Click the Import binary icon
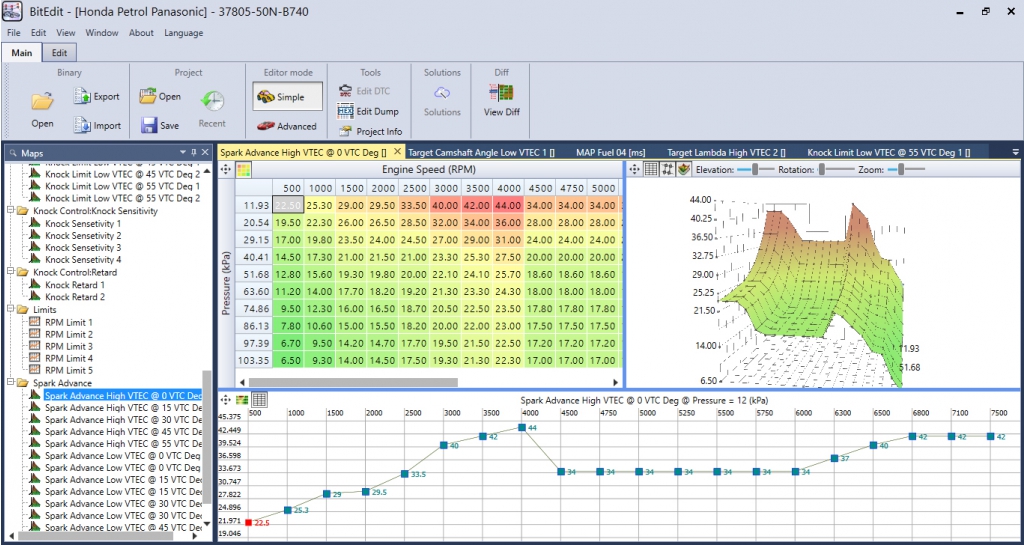The image size is (1024, 545). 82,125
